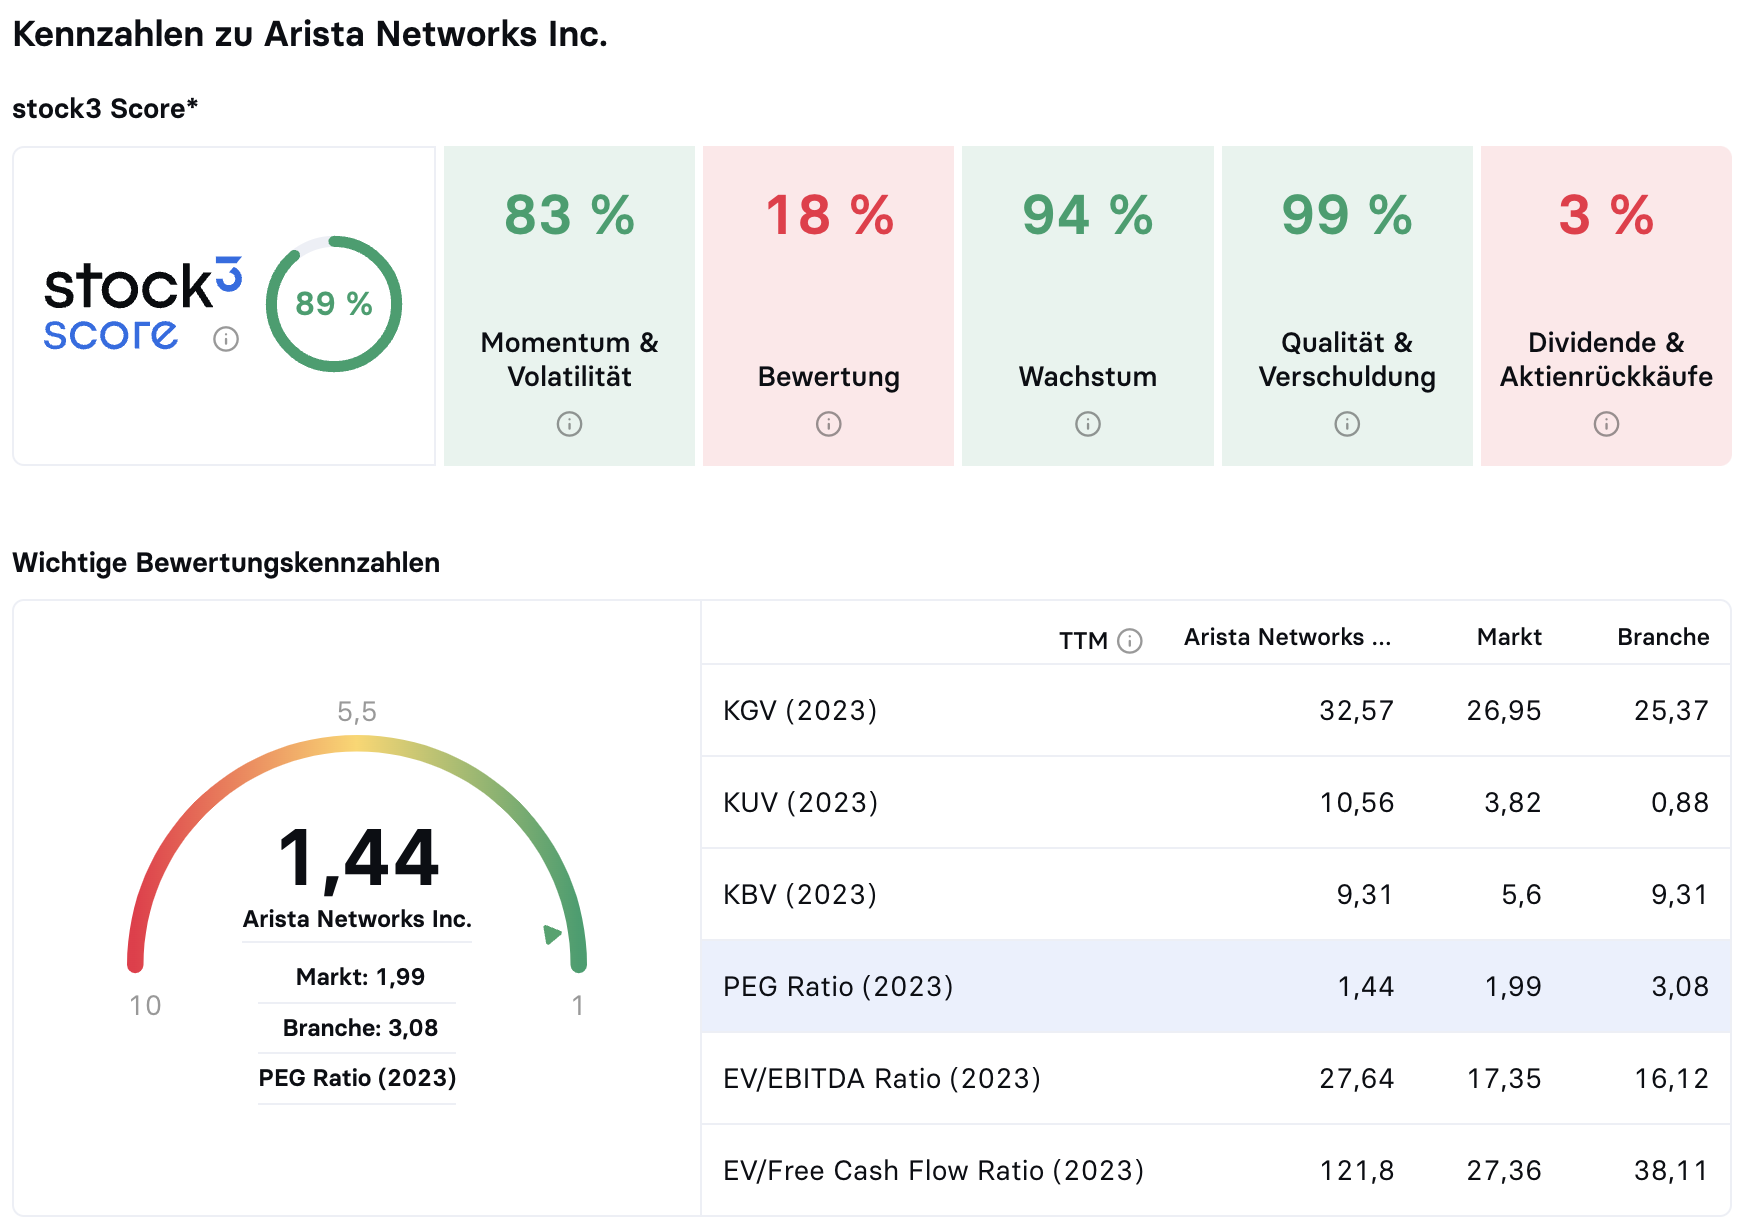Click the 89 % circular score gauge
Image resolution: width=1740 pixels, height=1230 pixels.
[x=334, y=304]
